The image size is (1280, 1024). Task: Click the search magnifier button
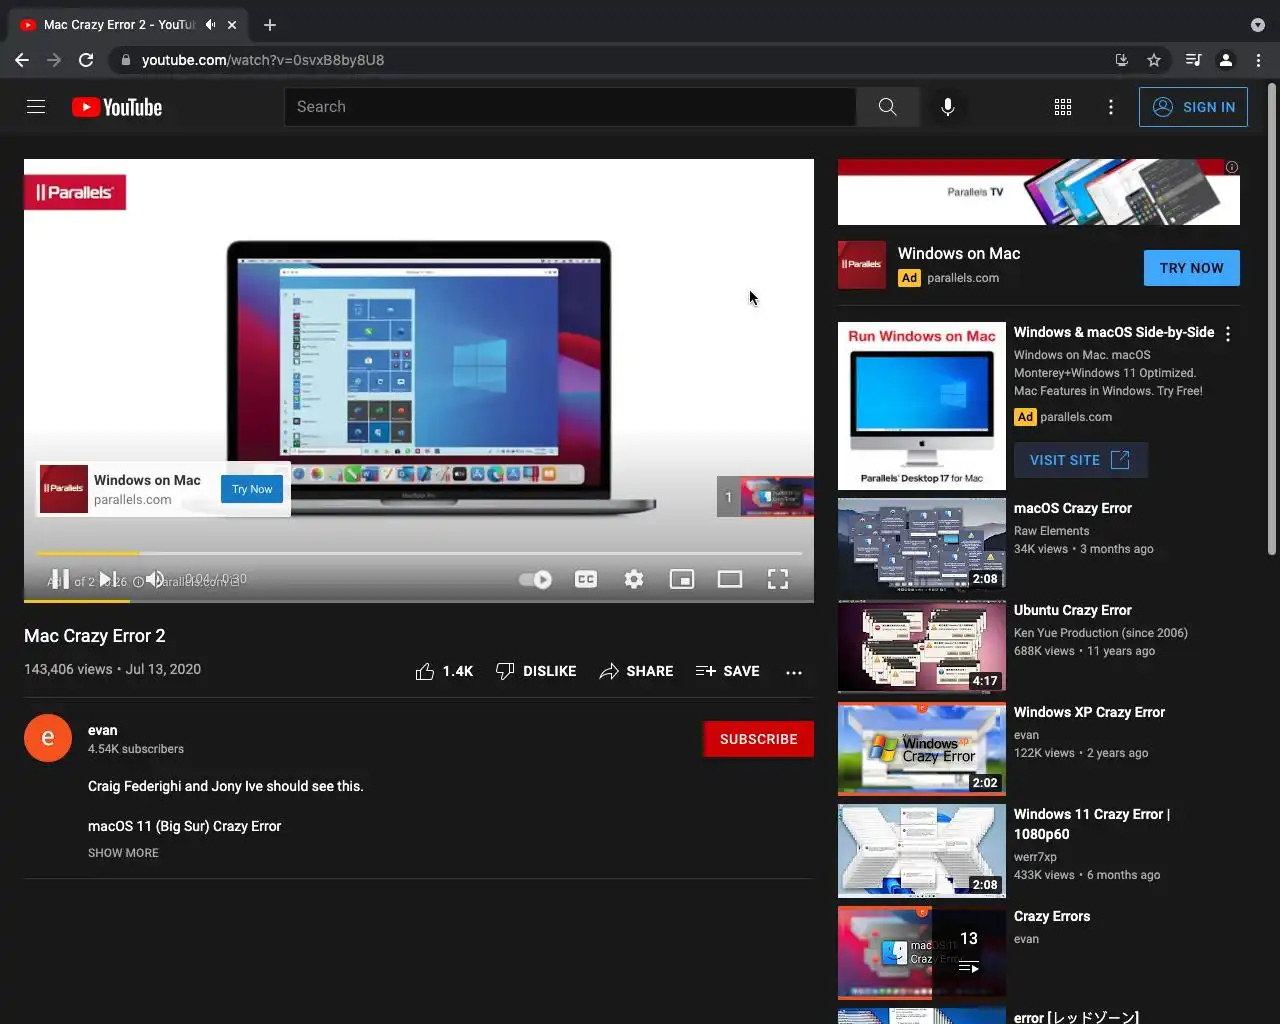pos(887,107)
